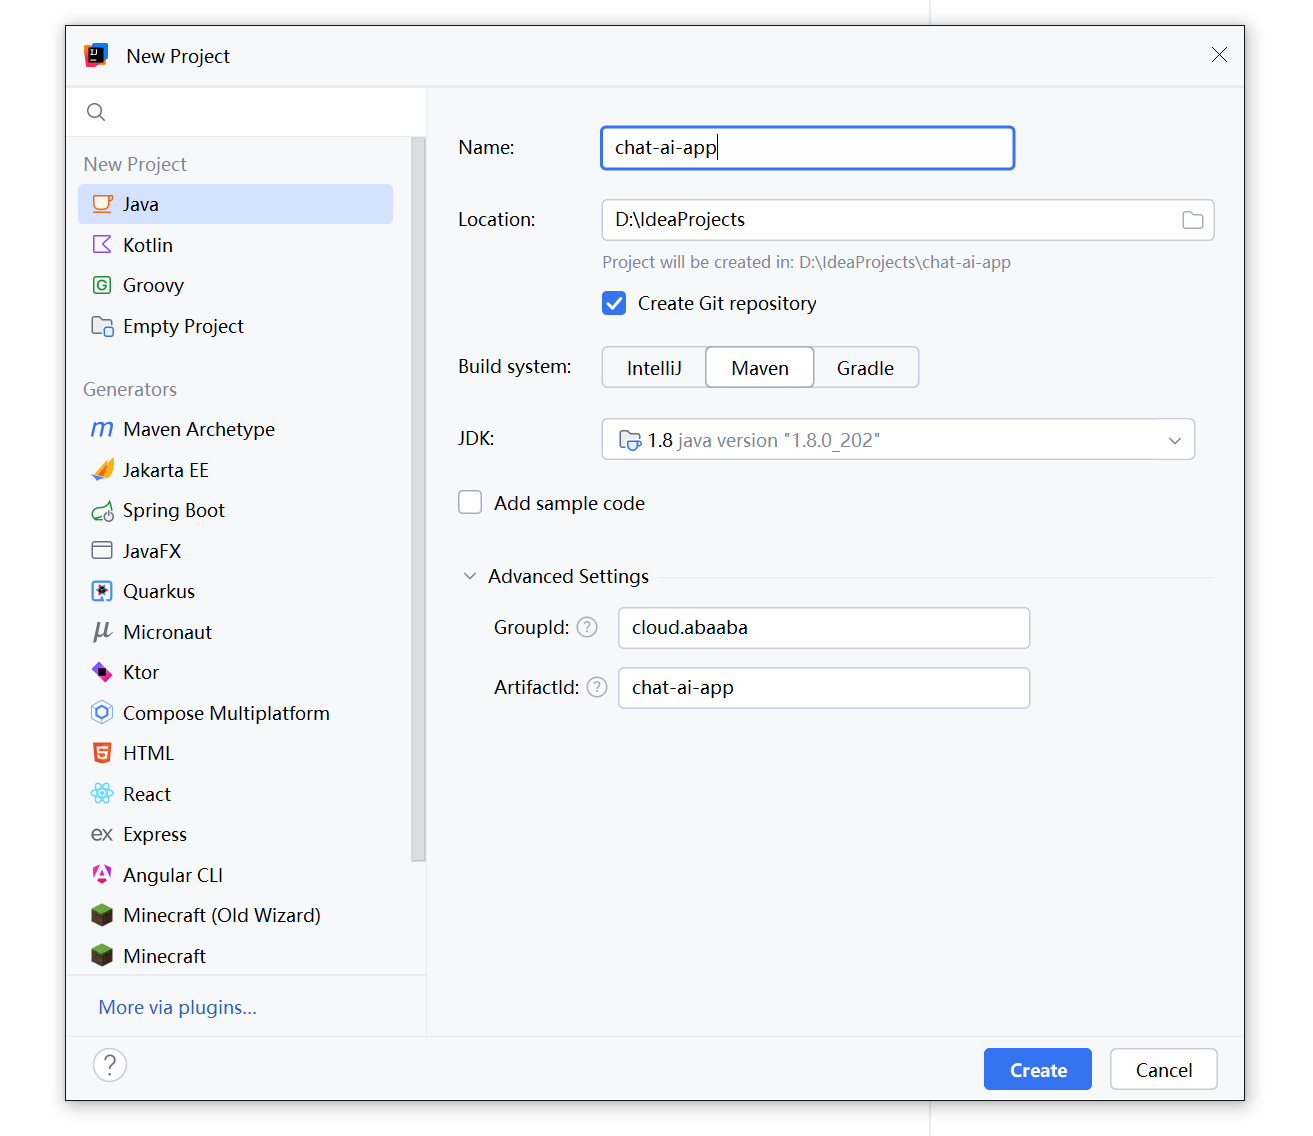Screen dimensions: 1313x1136
Task: Select Micronaut label in generators
Action: [x=167, y=632]
